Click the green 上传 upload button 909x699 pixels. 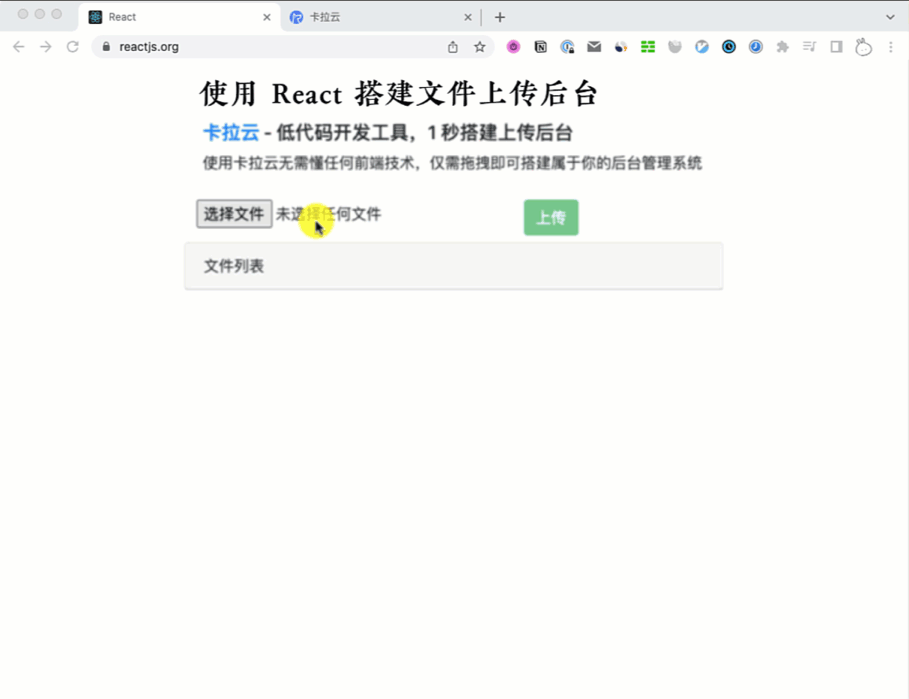point(551,217)
